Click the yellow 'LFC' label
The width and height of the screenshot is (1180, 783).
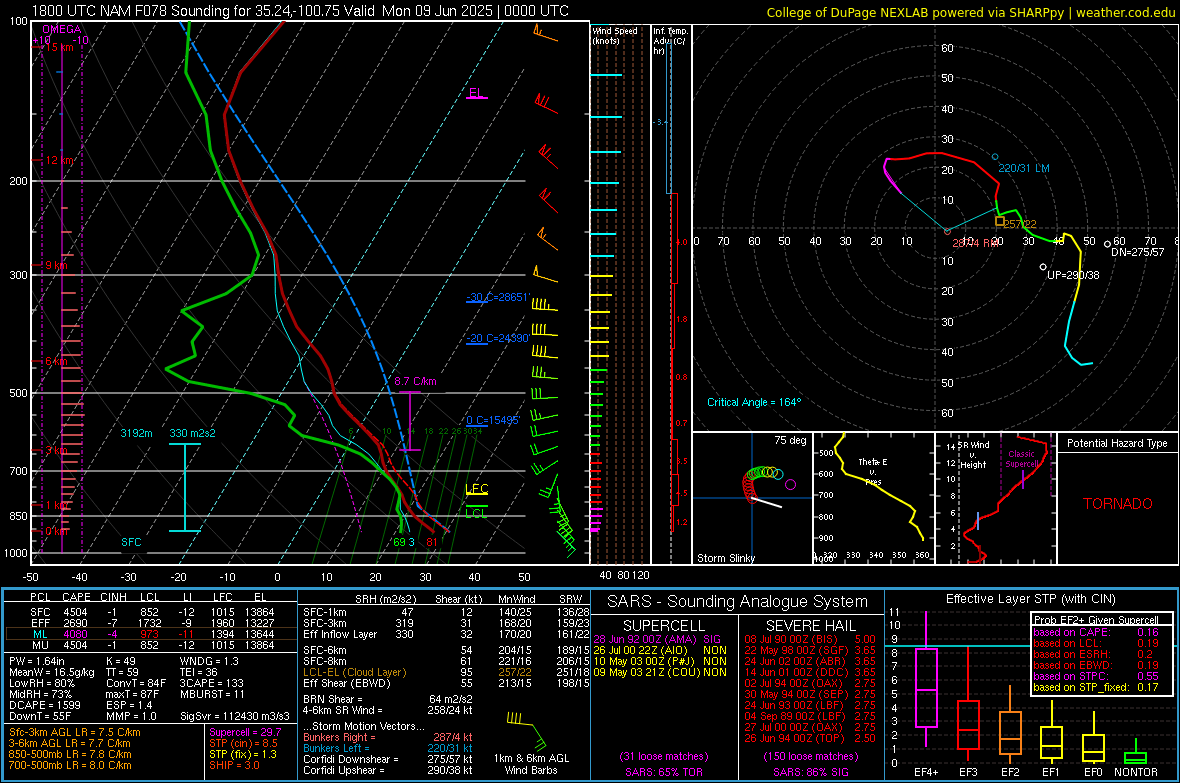click(x=477, y=489)
